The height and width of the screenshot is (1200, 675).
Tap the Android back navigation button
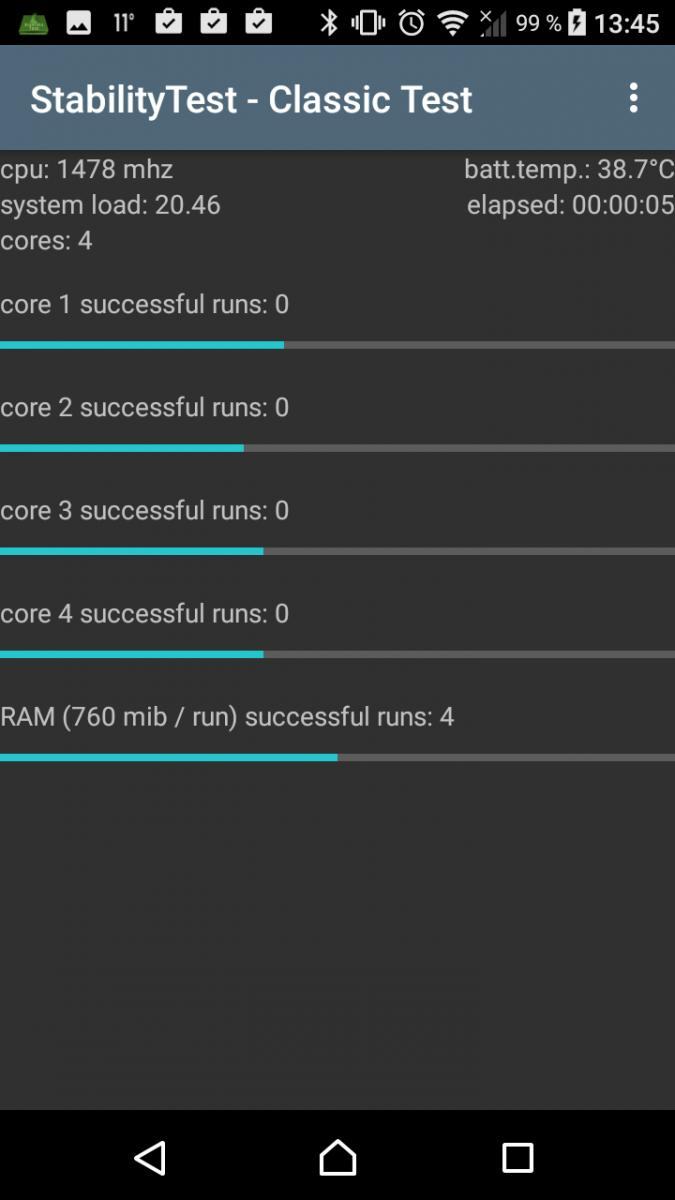tap(150, 1158)
